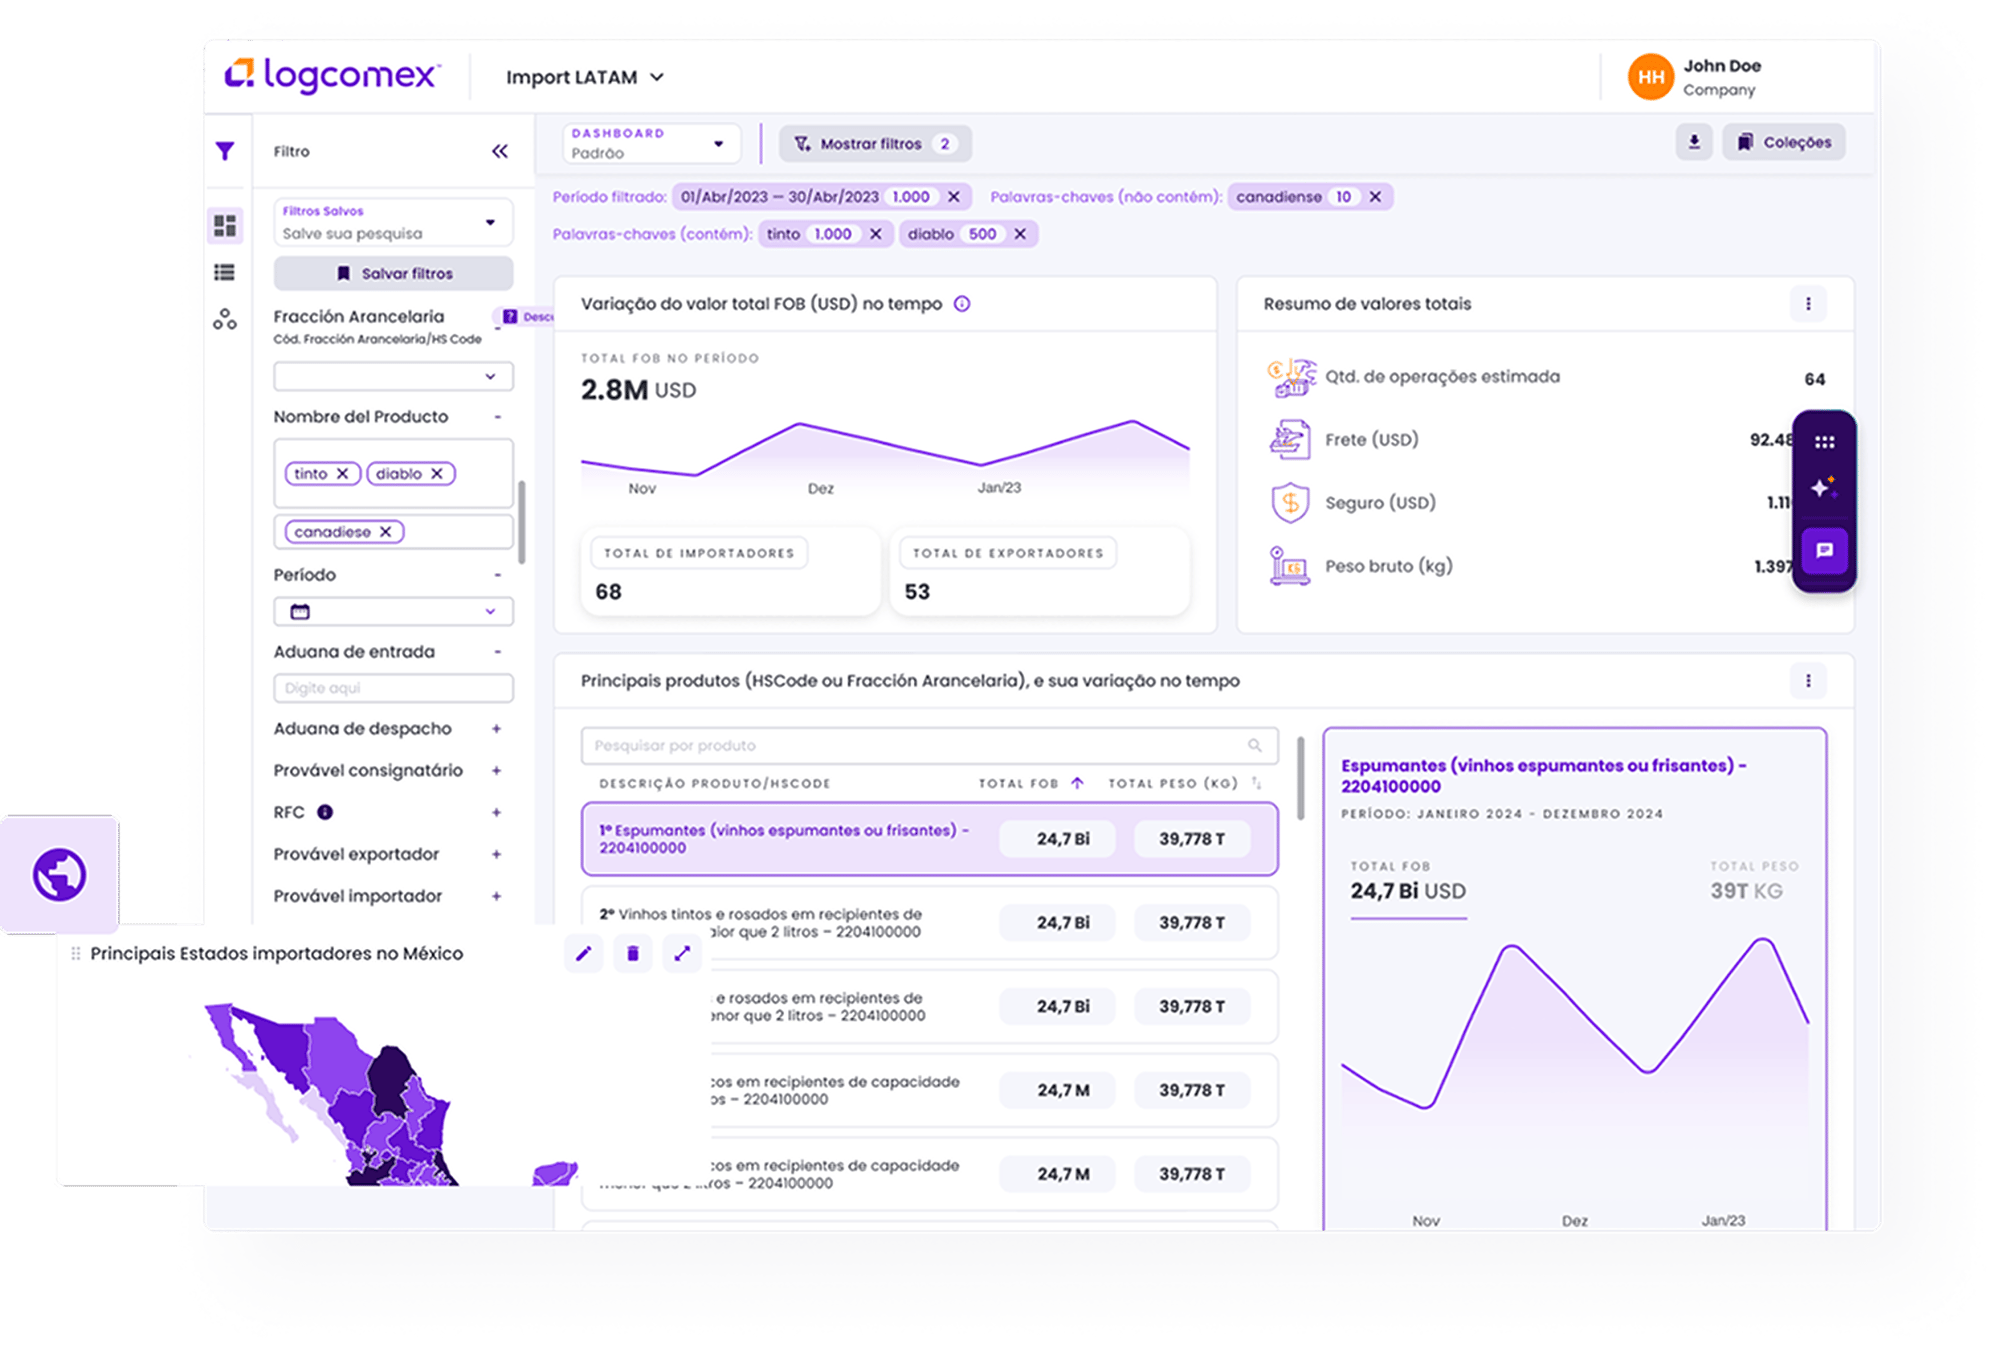This screenshot has width=2000, height=1350.
Task: Sort by TOTAL FOB column arrow
Action: click(1078, 783)
